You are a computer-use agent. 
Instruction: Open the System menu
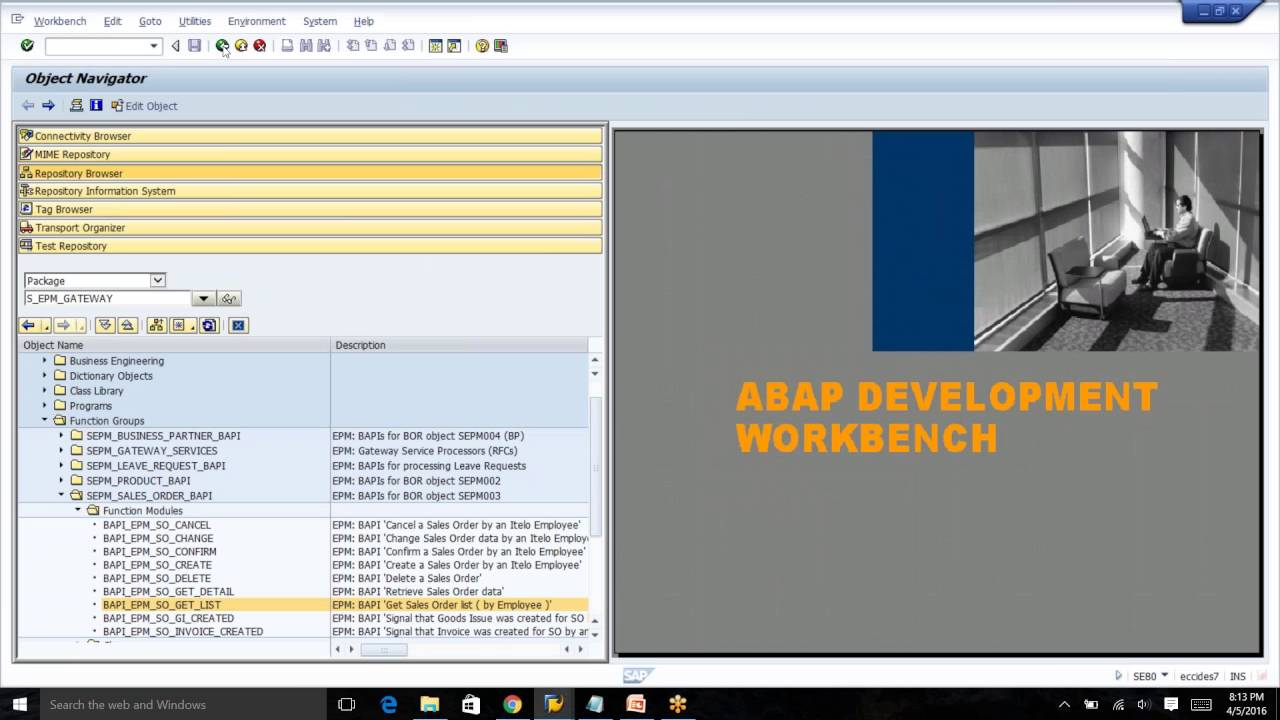(x=320, y=21)
